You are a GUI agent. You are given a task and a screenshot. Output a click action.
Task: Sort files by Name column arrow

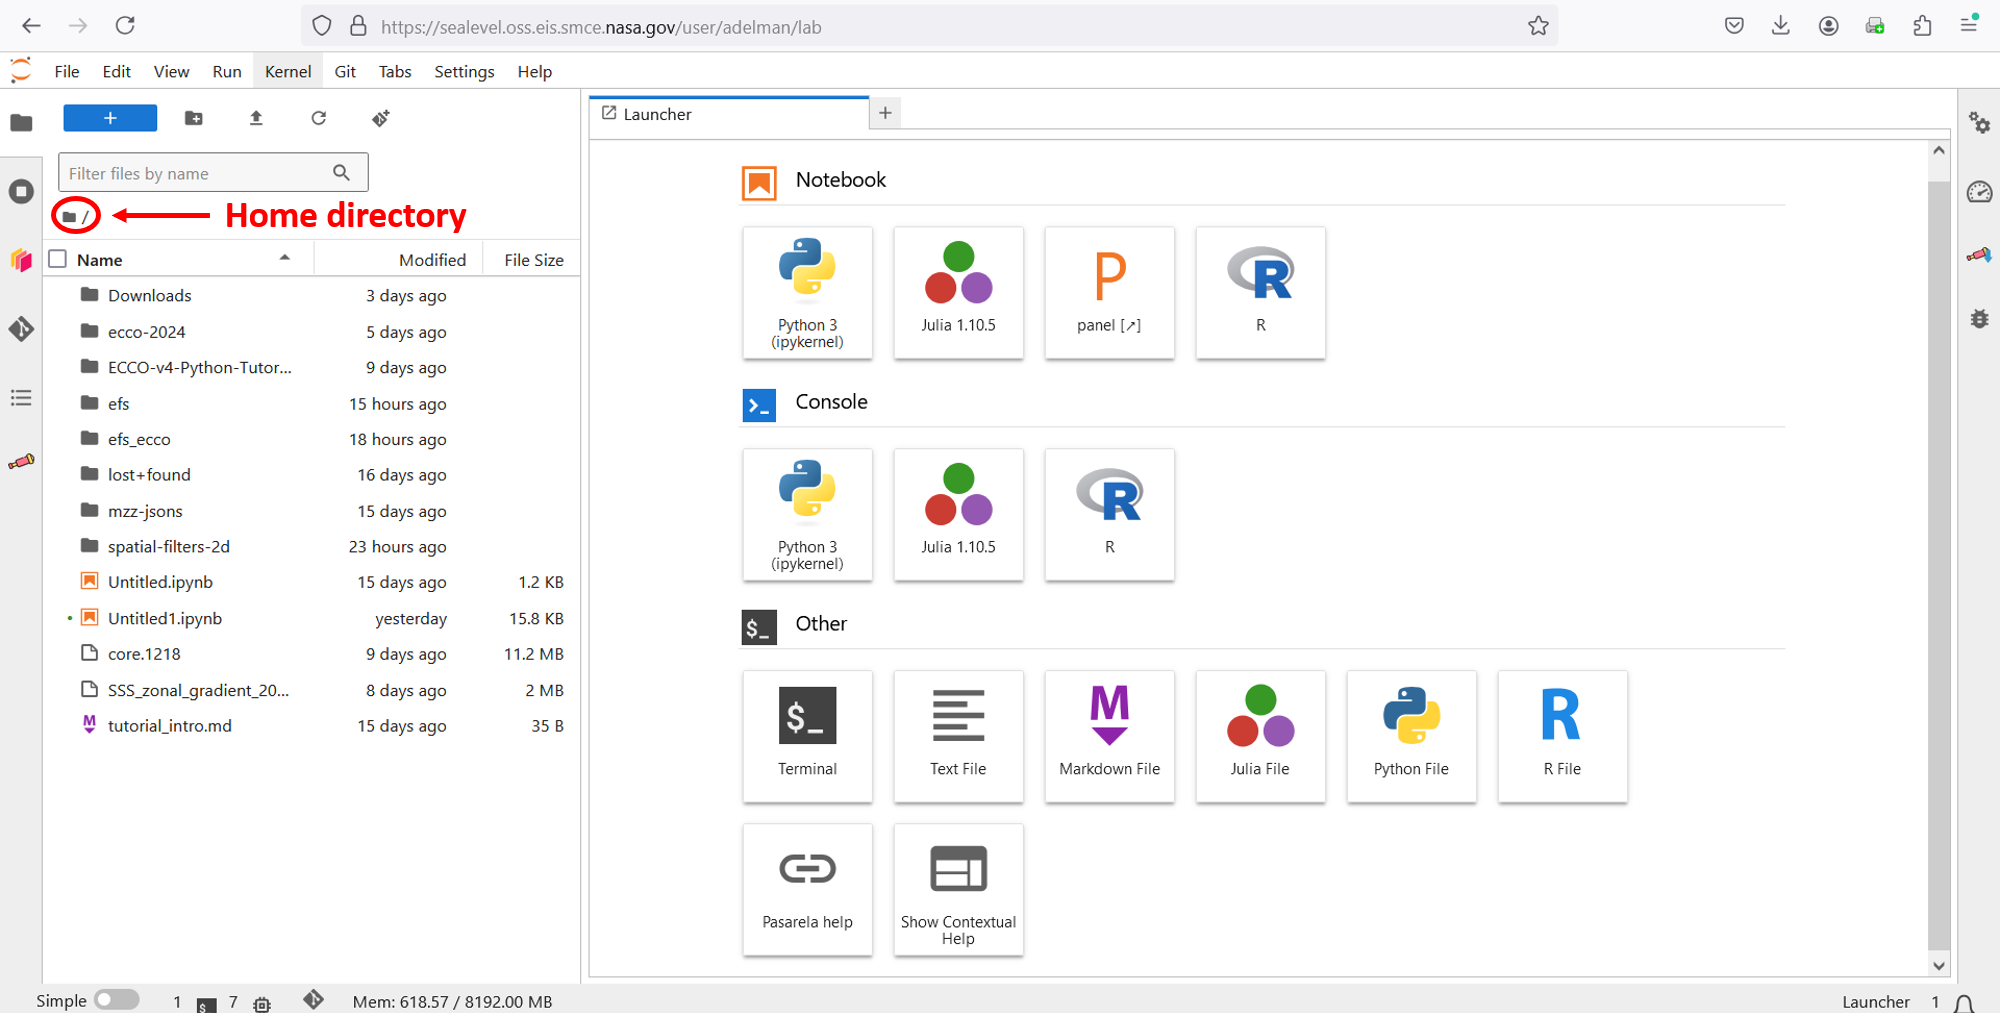[284, 258]
